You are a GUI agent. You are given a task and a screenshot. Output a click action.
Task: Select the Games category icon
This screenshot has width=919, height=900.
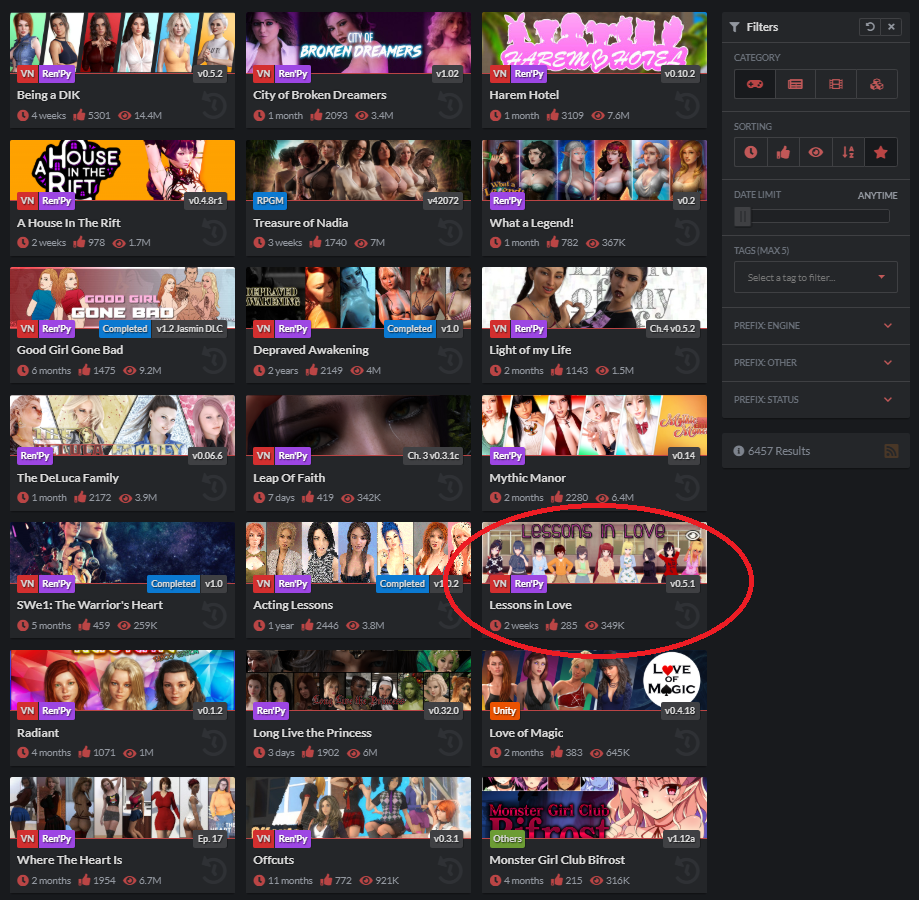click(x=754, y=84)
